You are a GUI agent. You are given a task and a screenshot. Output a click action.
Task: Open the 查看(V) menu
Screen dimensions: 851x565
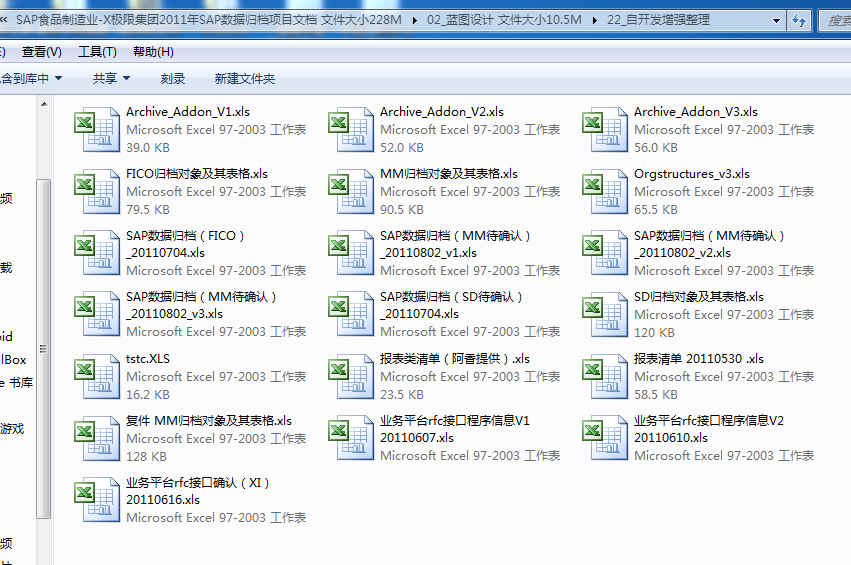(x=42, y=52)
